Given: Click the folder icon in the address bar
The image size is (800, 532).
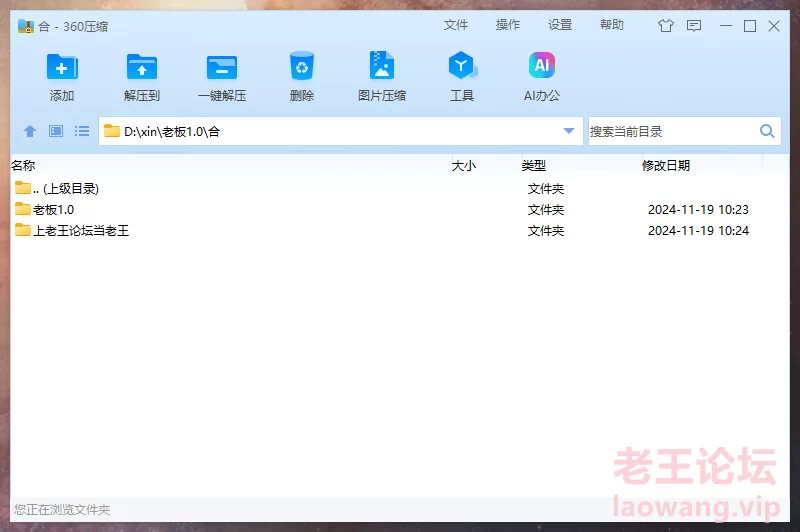Looking at the screenshot, I should pos(112,131).
